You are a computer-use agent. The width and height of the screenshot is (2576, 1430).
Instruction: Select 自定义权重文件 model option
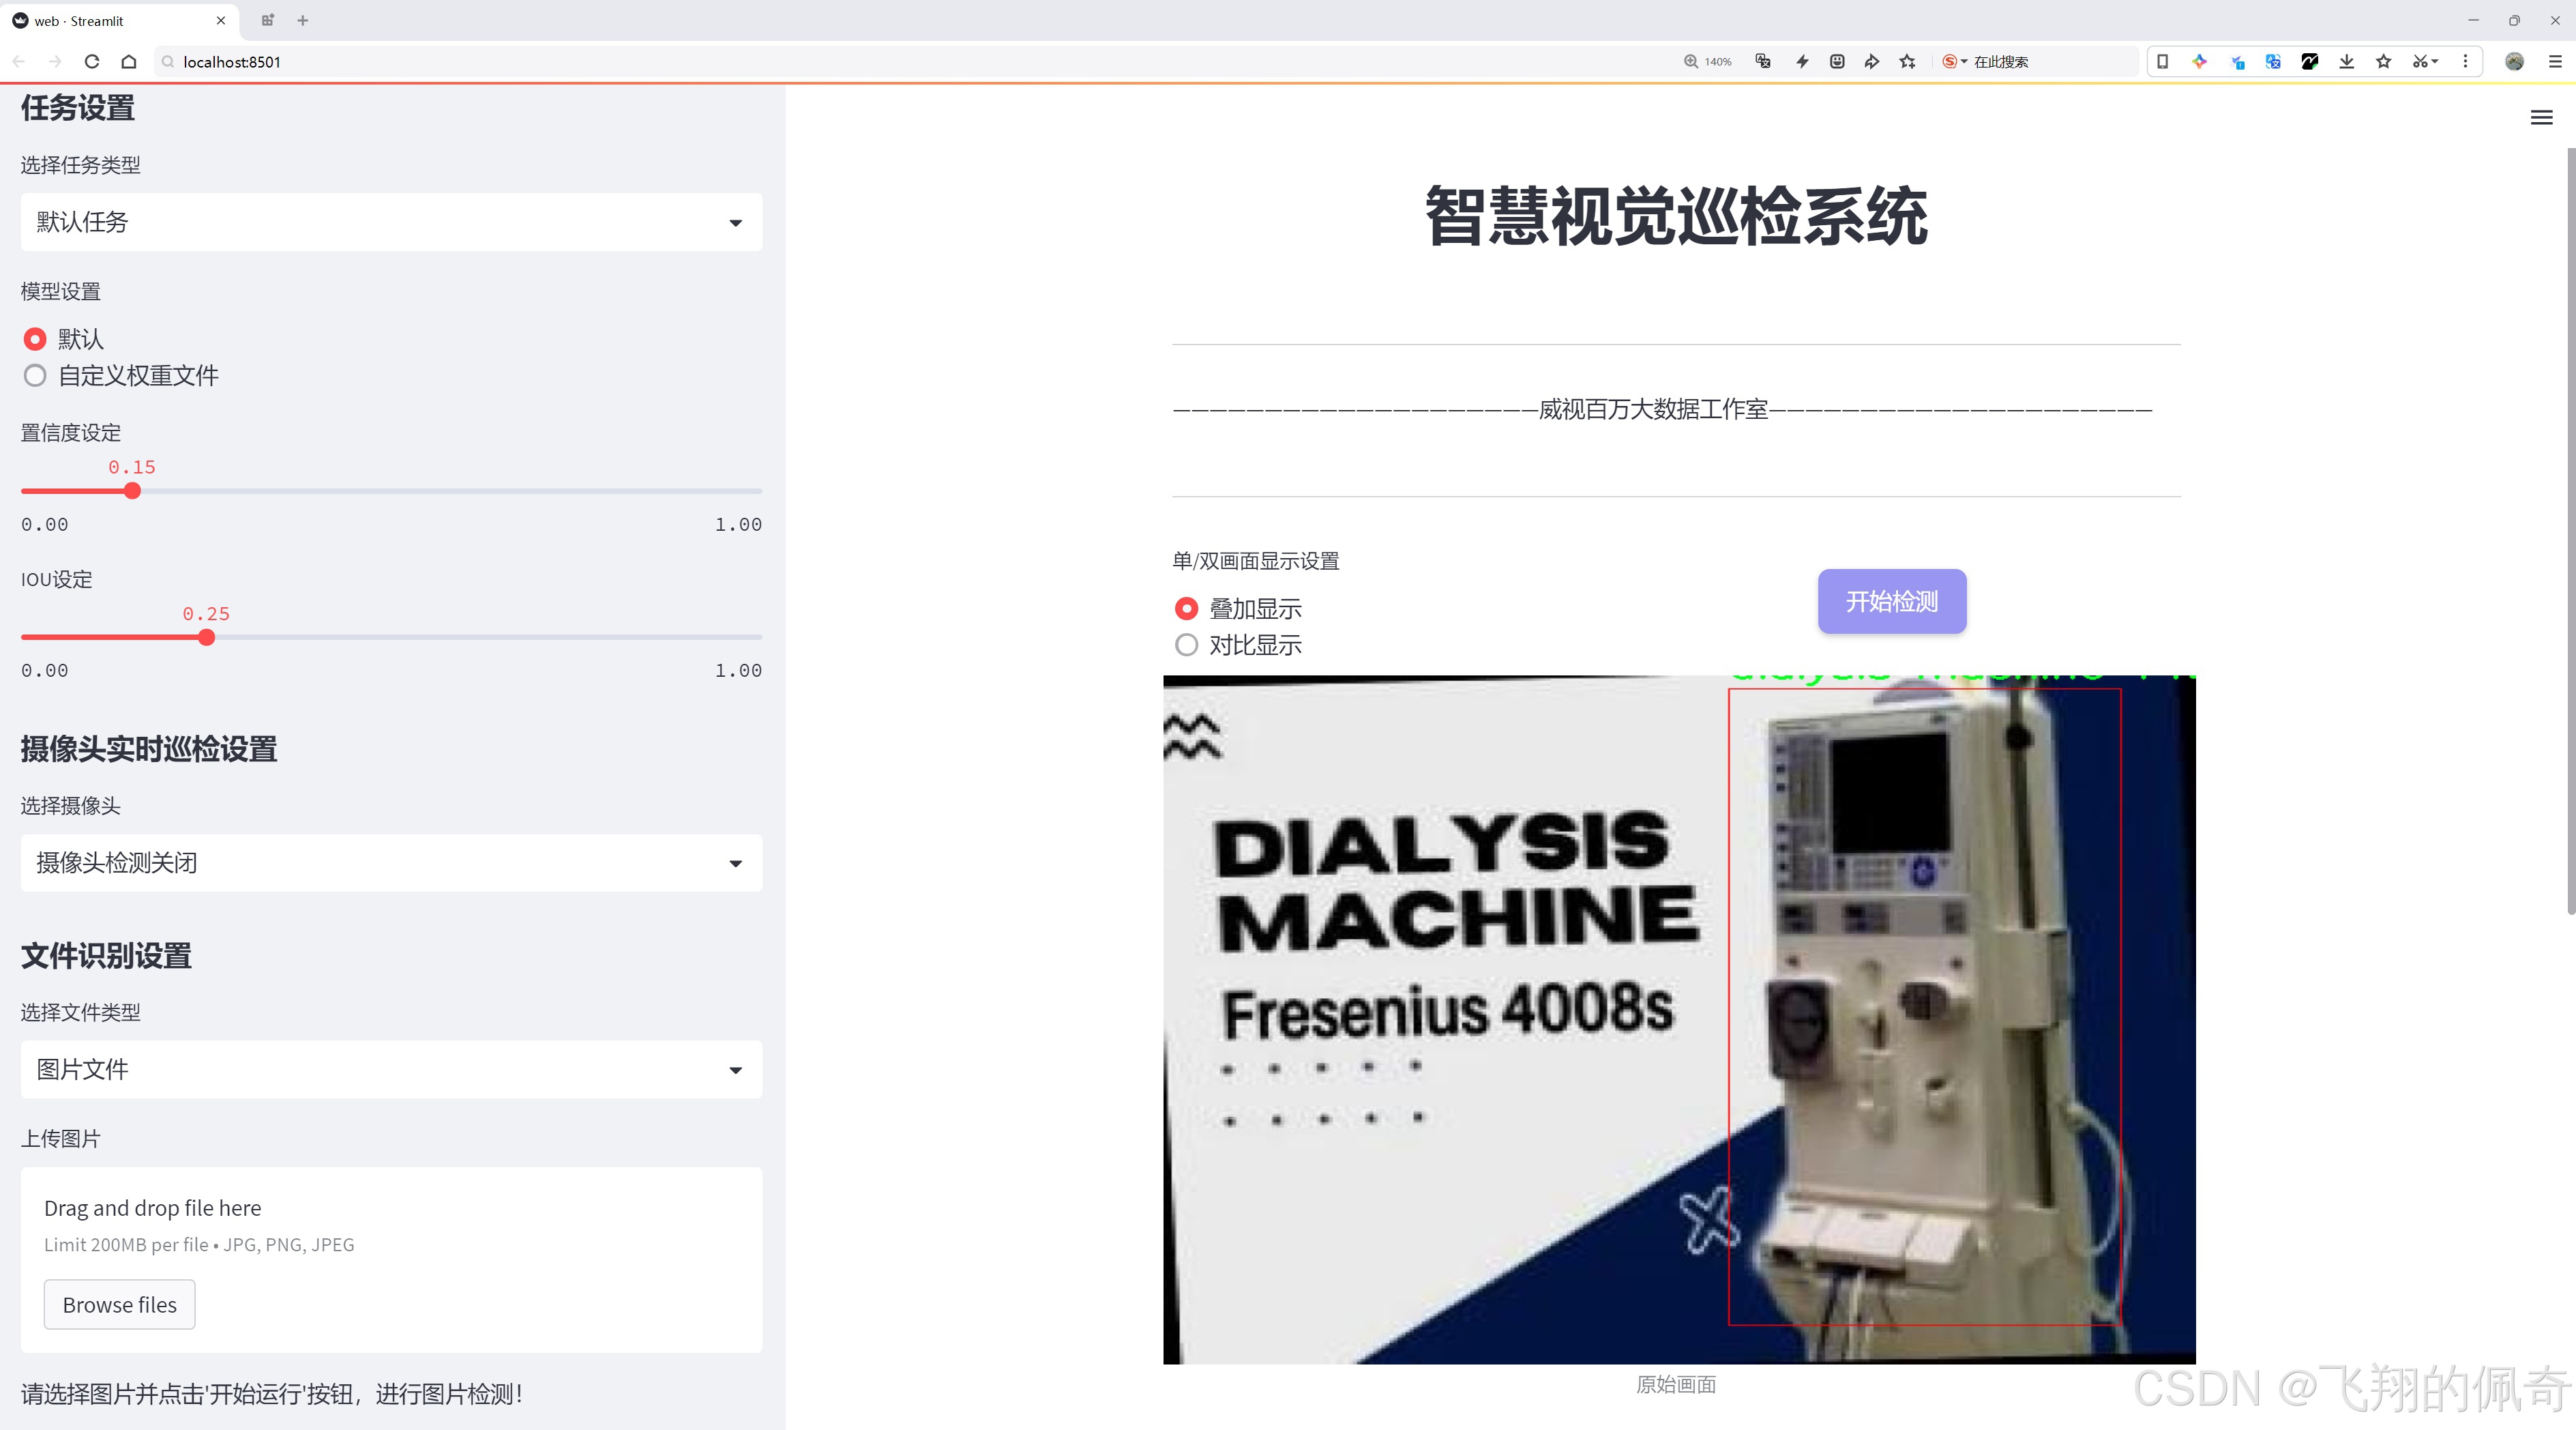35,375
